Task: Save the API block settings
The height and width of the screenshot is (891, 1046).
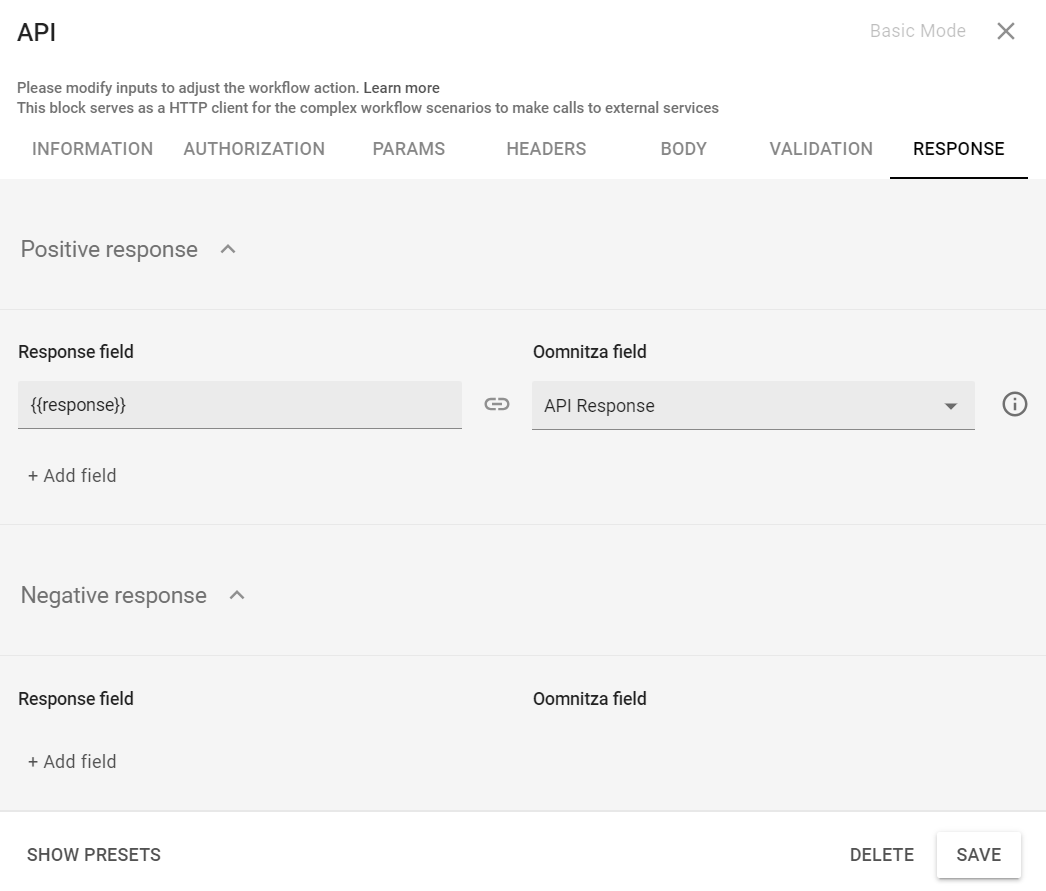Action: (978, 855)
